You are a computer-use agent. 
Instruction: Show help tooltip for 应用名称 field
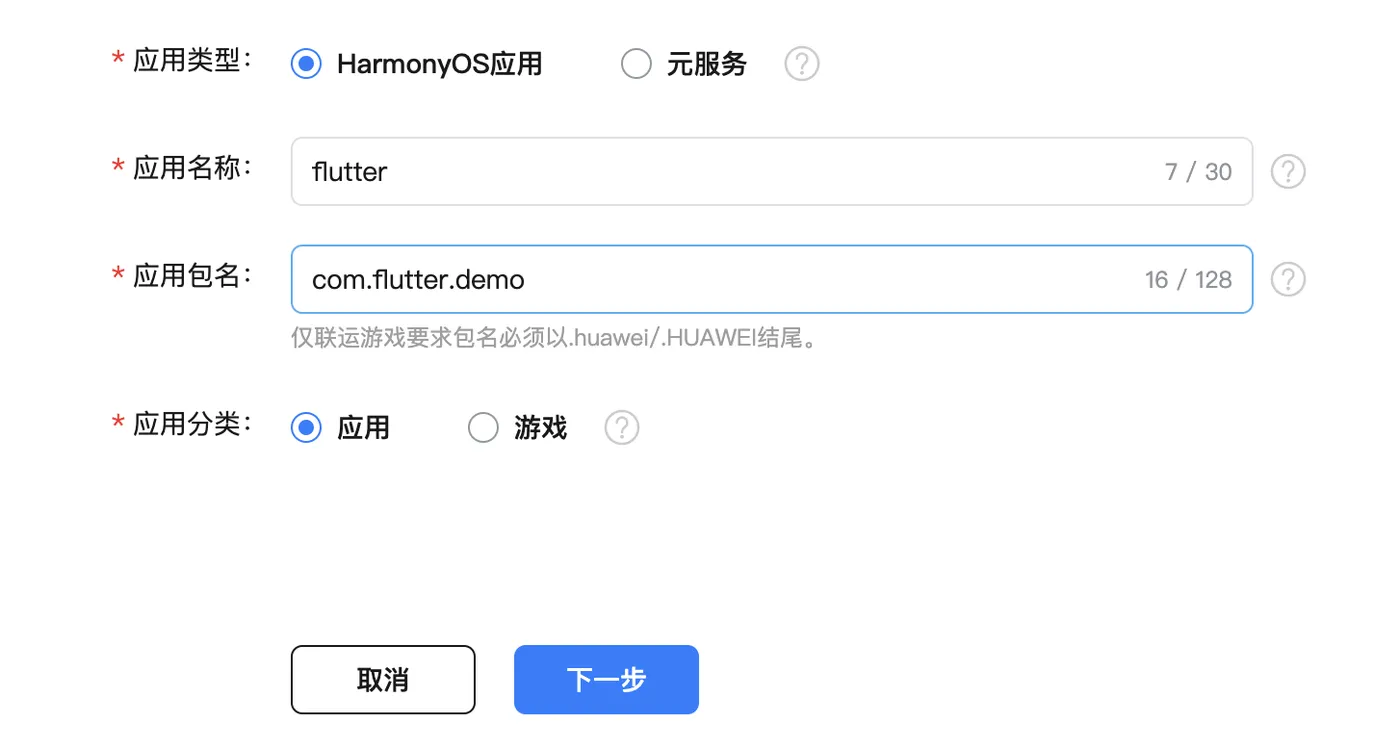(x=1288, y=172)
